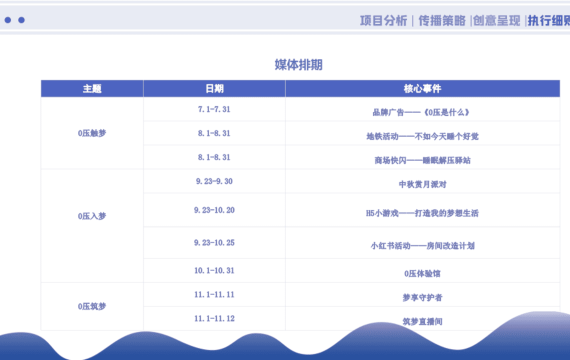The width and height of the screenshot is (570, 360).
Task: Select the 0压体验馆 event cell
Action: point(422,271)
